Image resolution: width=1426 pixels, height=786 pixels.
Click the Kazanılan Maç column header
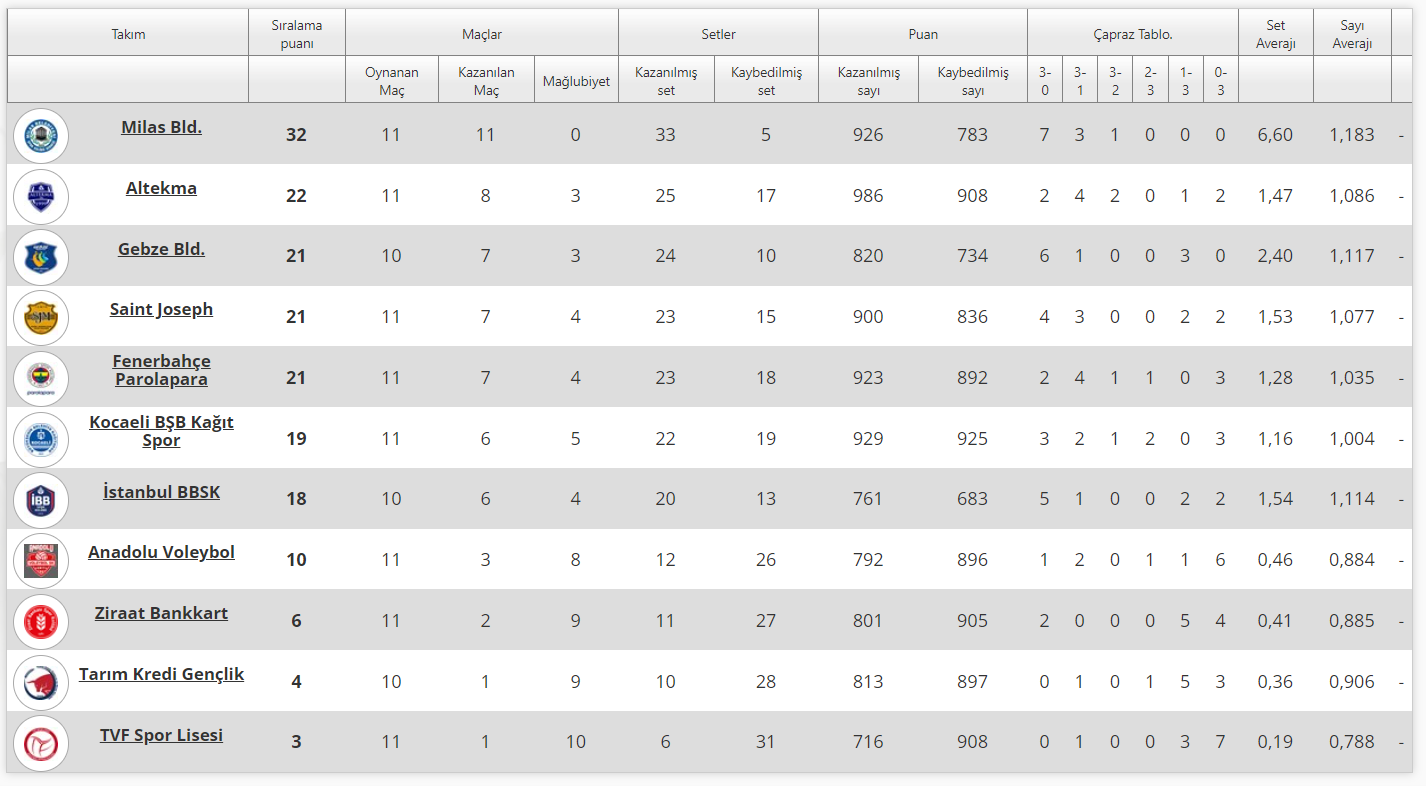point(485,81)
